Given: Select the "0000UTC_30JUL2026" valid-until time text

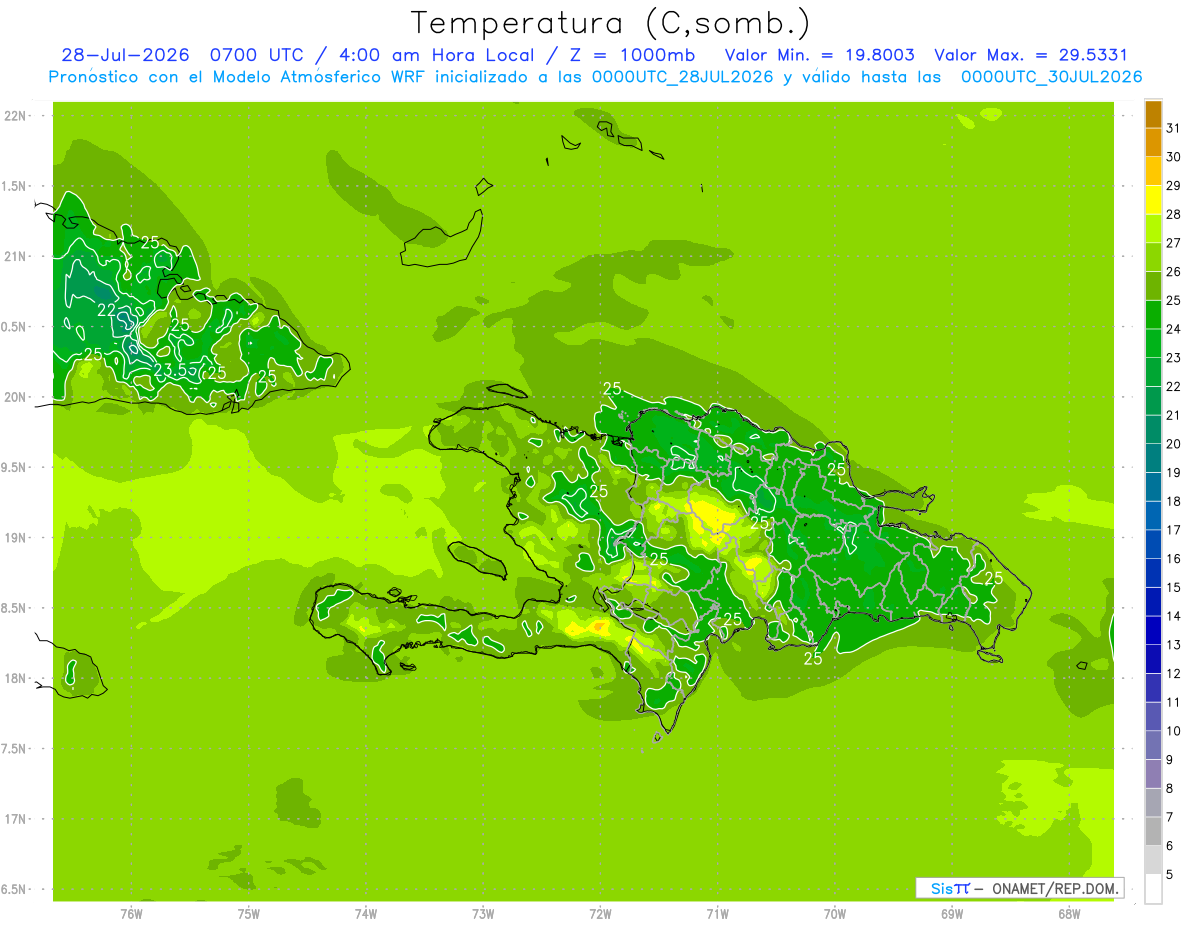Looking at the screenshot, I should coord(1051,77).
